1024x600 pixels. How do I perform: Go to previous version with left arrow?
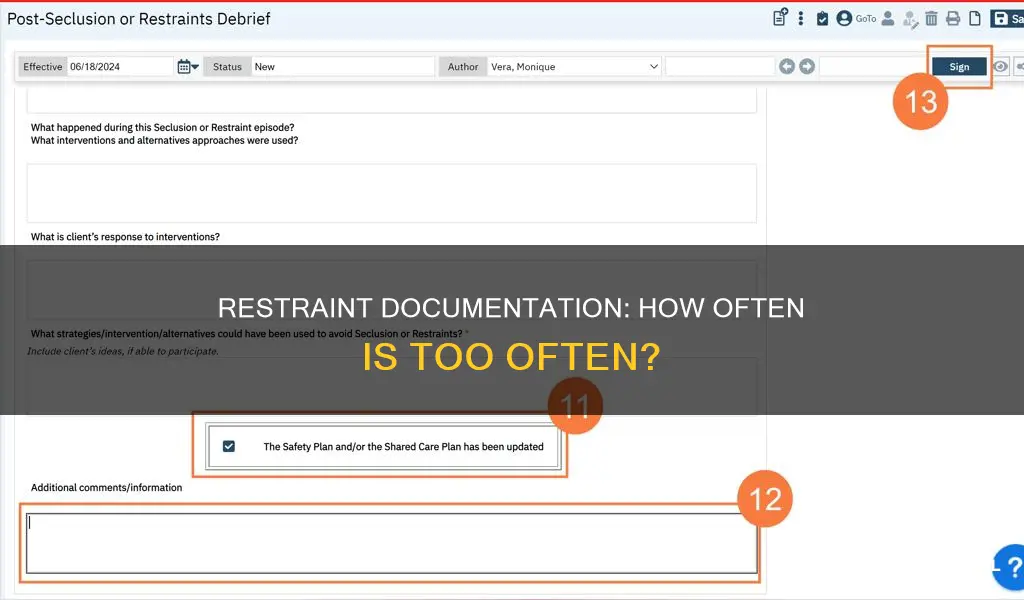click(787, 67)
